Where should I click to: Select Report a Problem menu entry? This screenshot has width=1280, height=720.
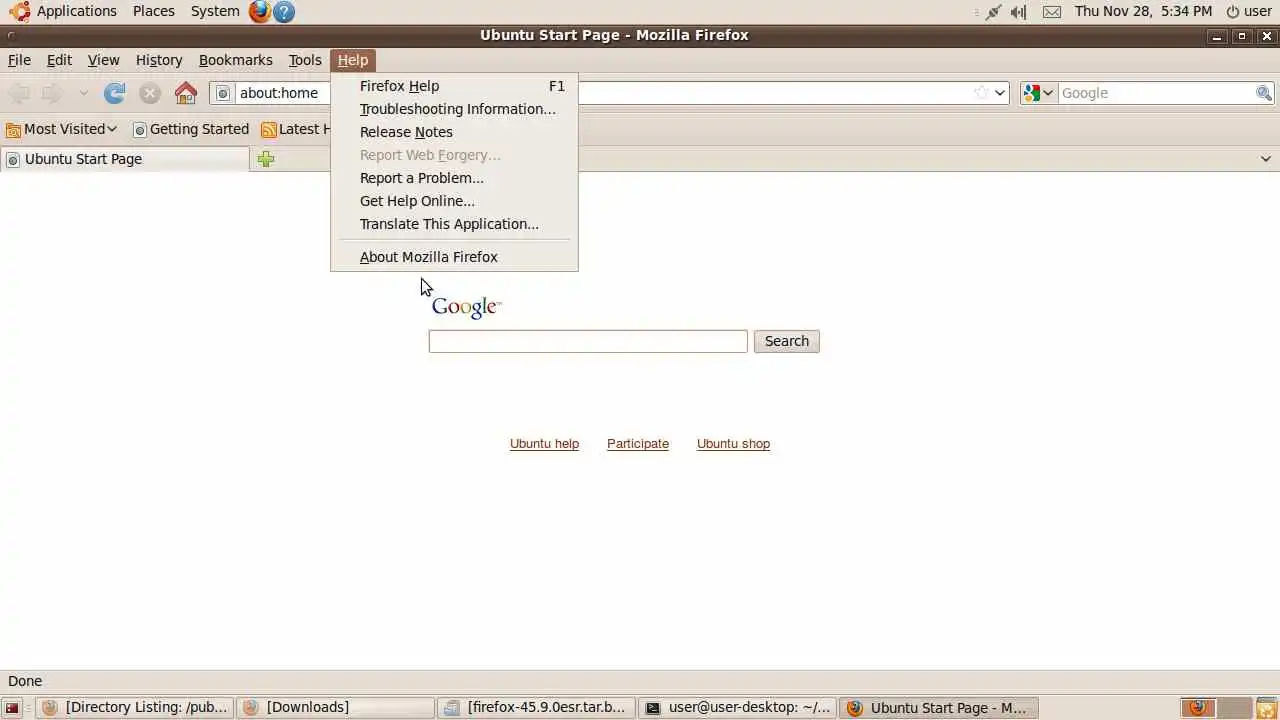pos(454,178)
